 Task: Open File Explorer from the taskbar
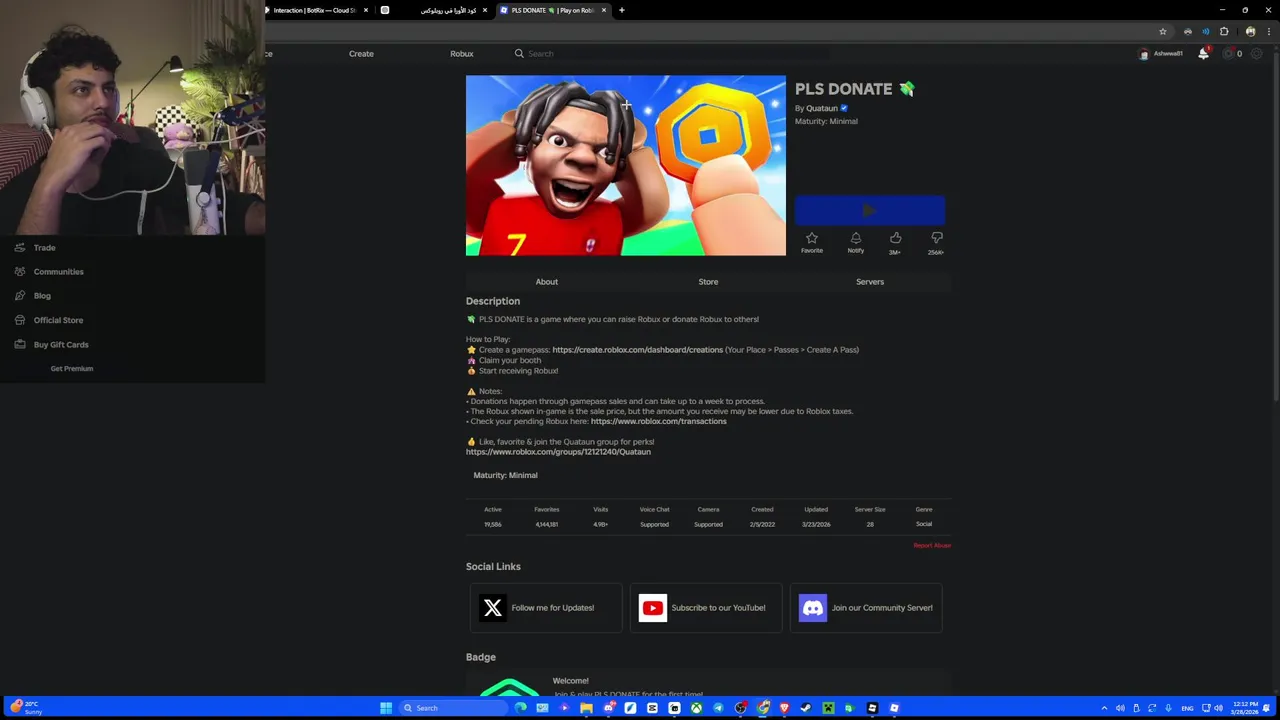(x=586, y=708)
